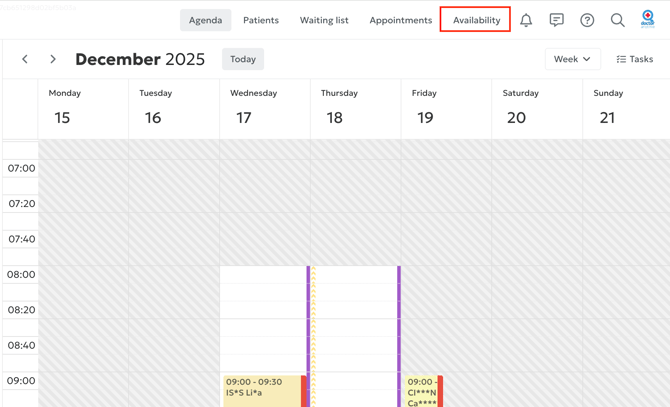Go to the previous week
The height and width of the screenshot is (407, 670).
pyautogui.click(x=25, y=59)
